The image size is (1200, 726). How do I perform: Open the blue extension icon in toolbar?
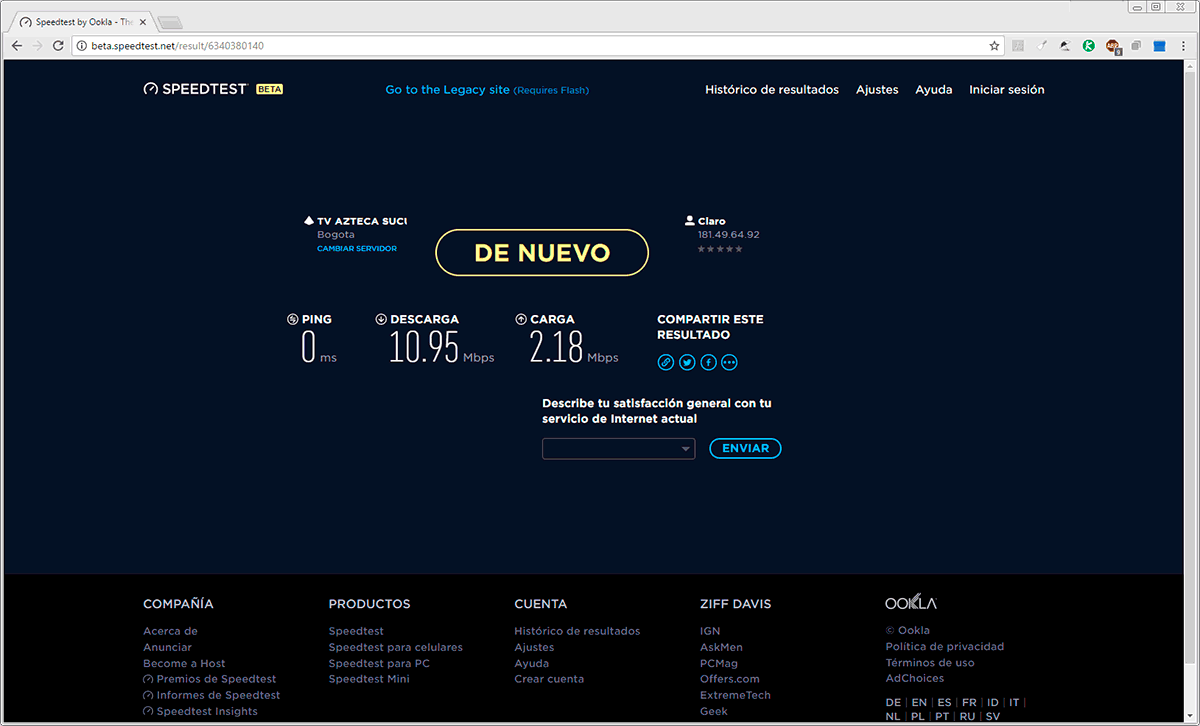pyautogui.click(x=1160, y=46)
